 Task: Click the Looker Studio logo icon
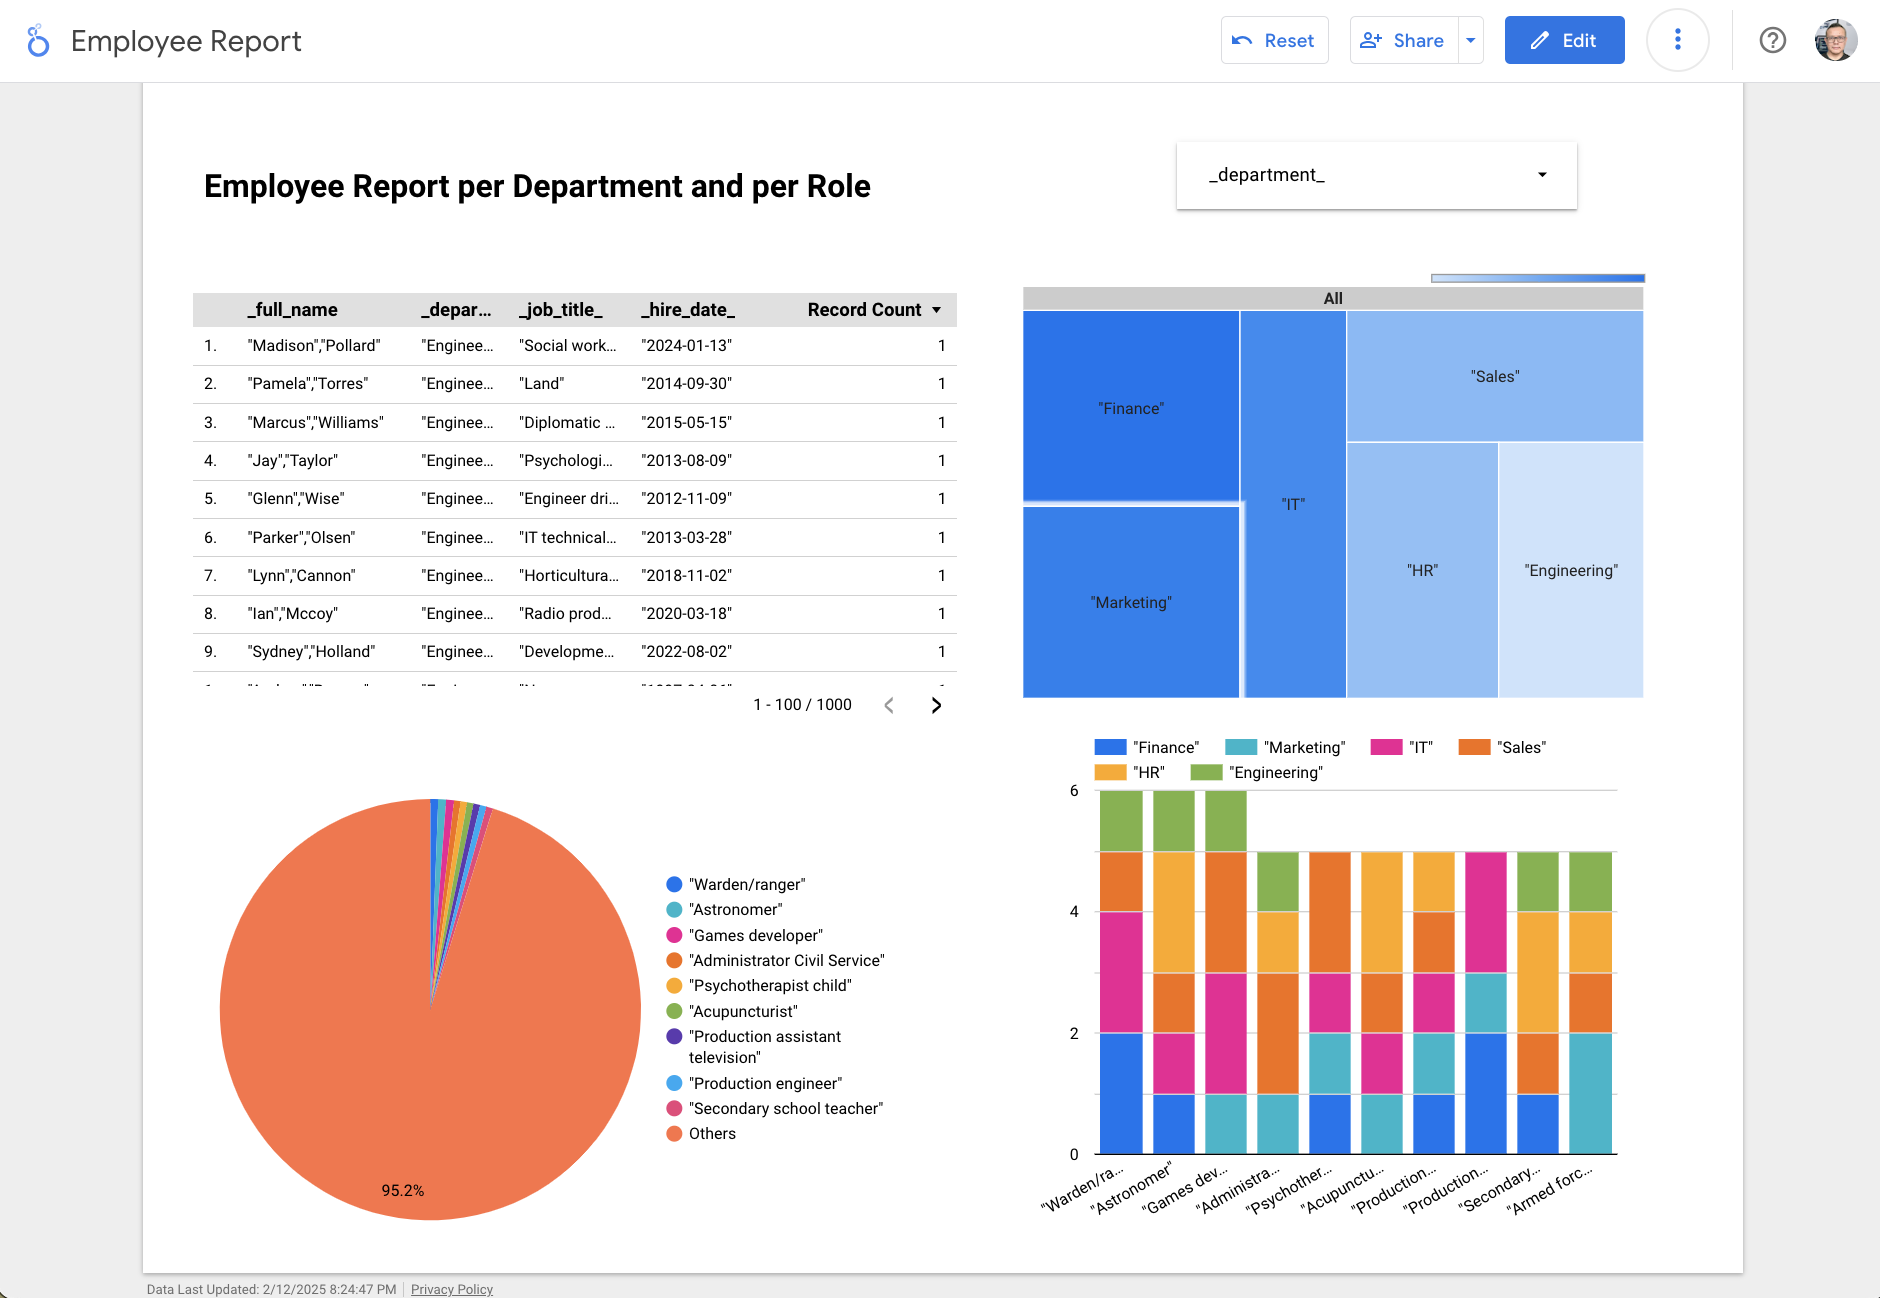coord(38,41)
